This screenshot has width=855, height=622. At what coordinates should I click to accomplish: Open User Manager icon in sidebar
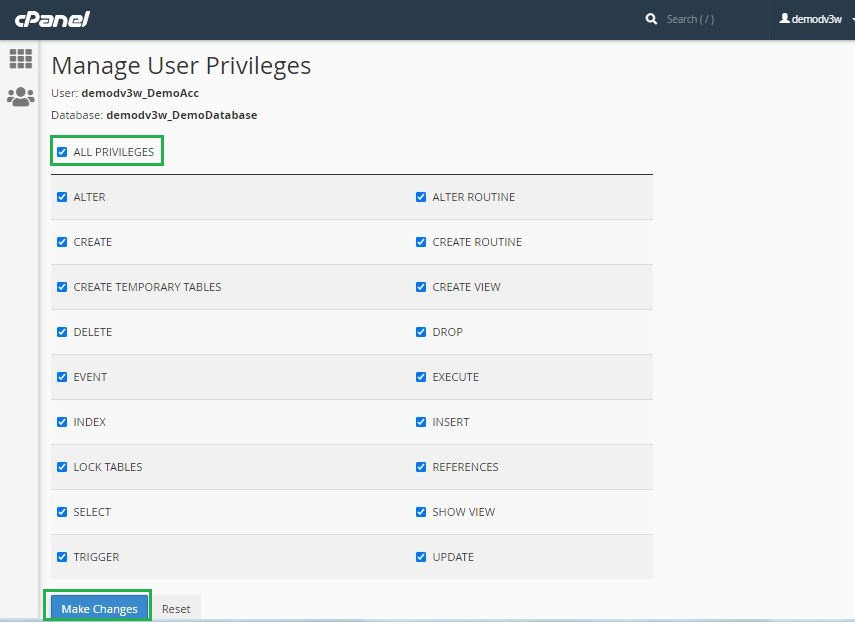coord(21,97)
